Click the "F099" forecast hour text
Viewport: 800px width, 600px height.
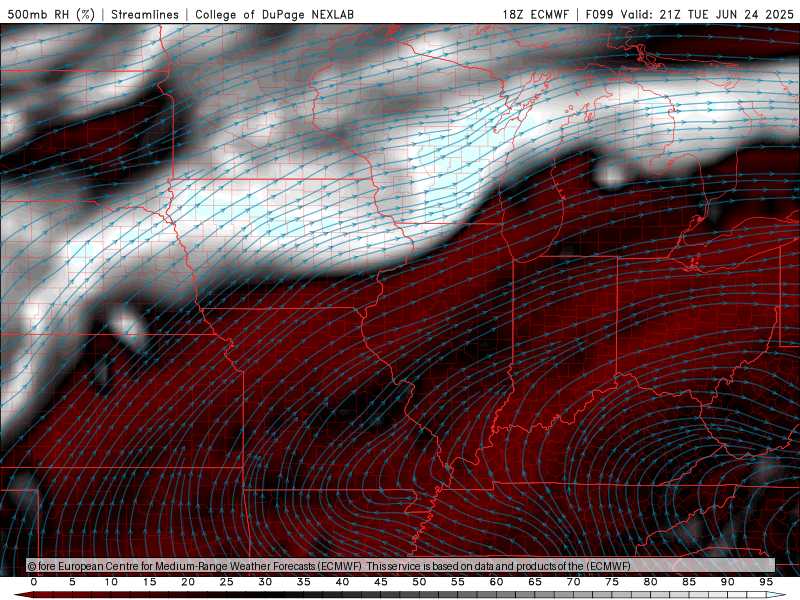pyautogui.click(x=599, y=14)
